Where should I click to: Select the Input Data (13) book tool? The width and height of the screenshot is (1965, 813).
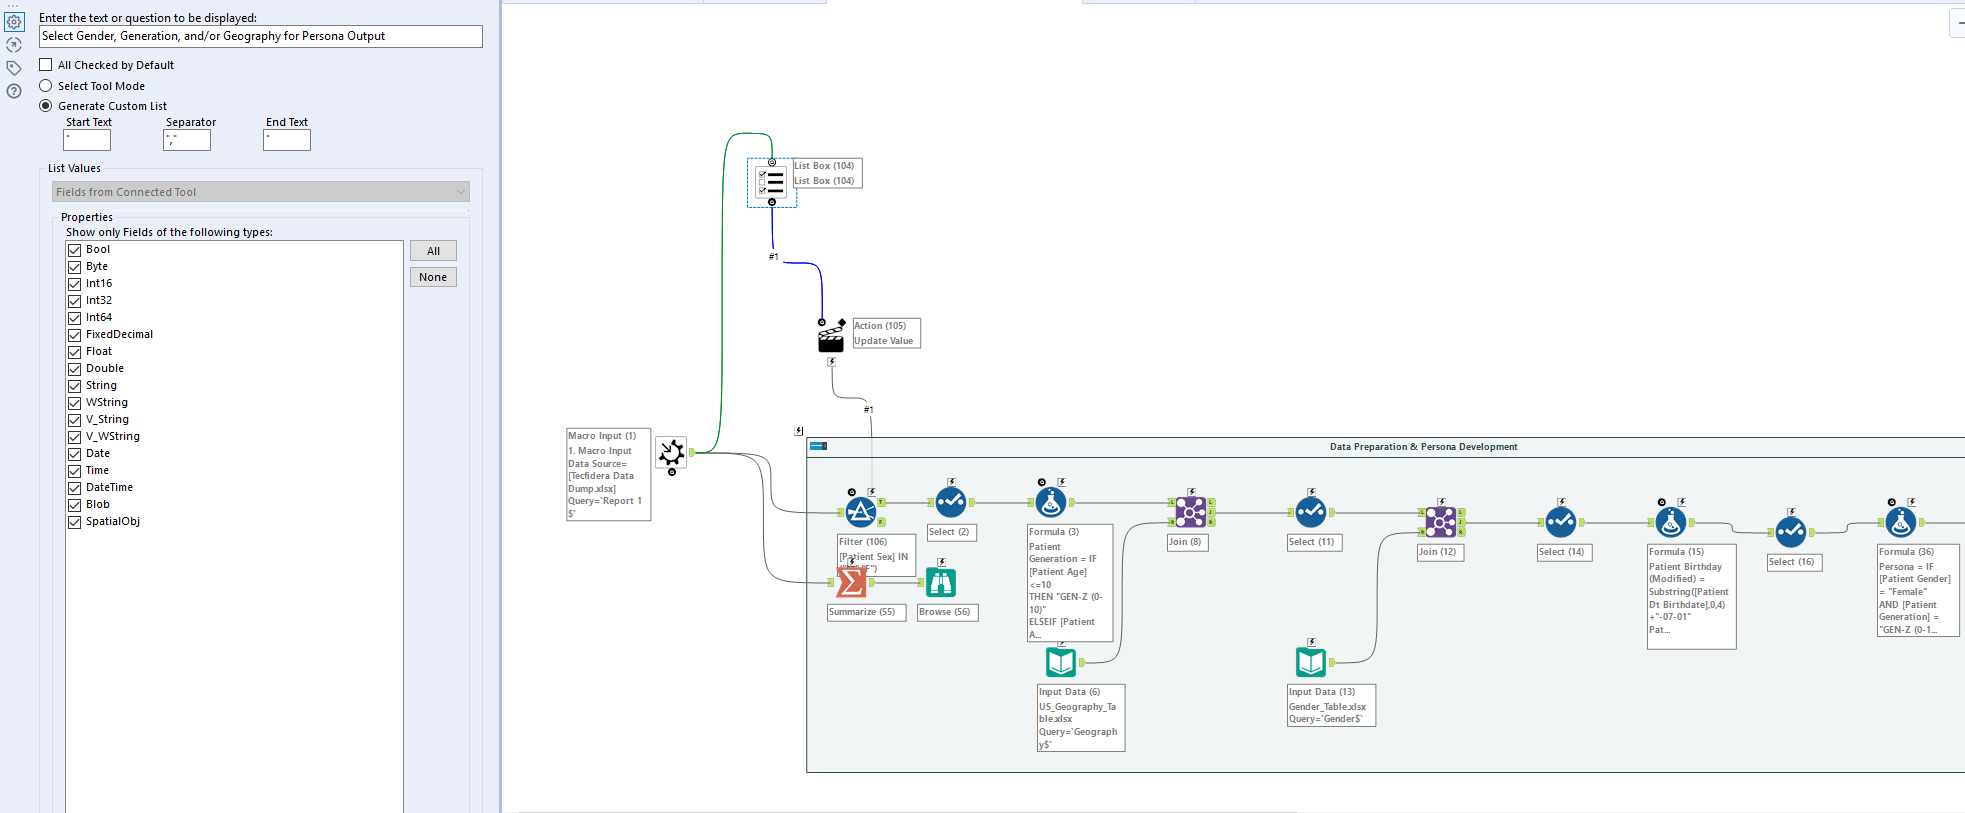1311,662
